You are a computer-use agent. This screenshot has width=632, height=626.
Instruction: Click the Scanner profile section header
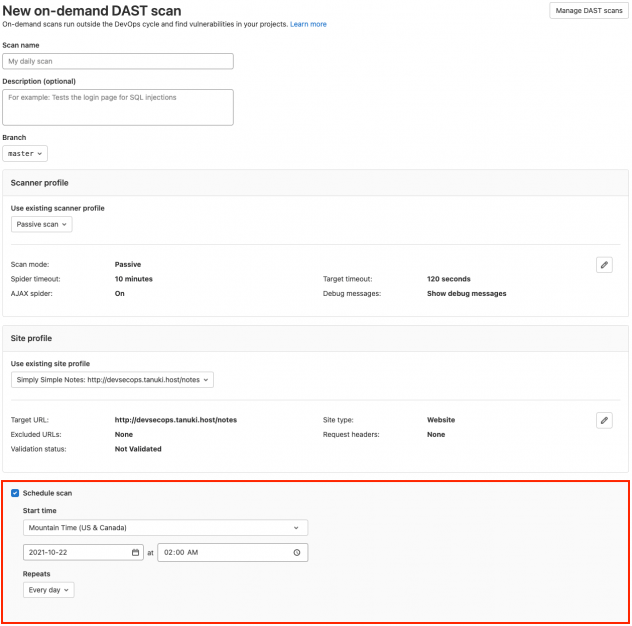pyautogui.click(x=39, y=183)
